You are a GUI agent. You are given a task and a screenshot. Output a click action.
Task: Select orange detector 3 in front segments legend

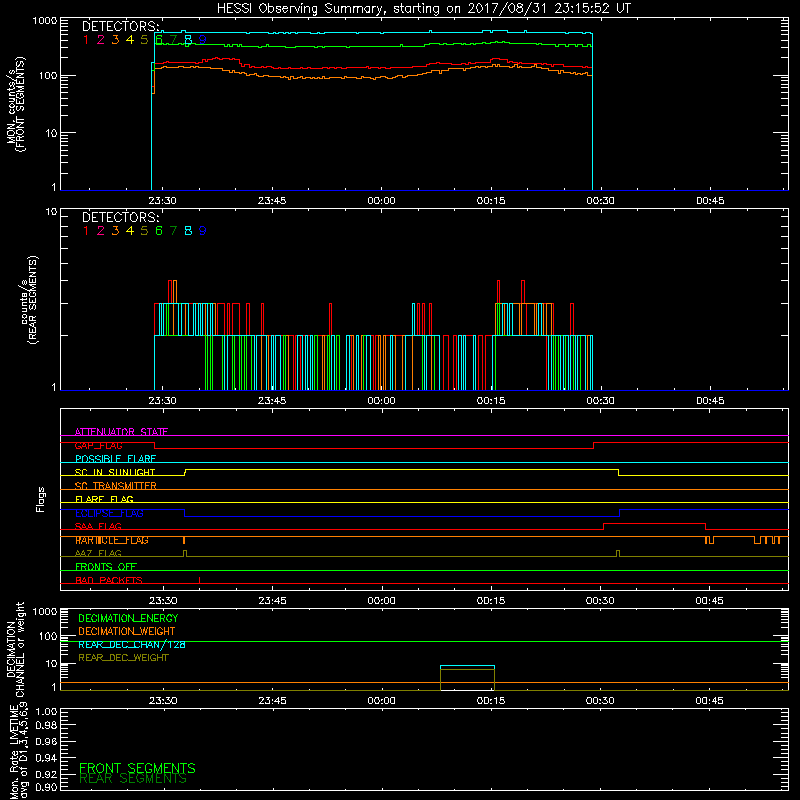pyautogui.click(x=115, y=40)
